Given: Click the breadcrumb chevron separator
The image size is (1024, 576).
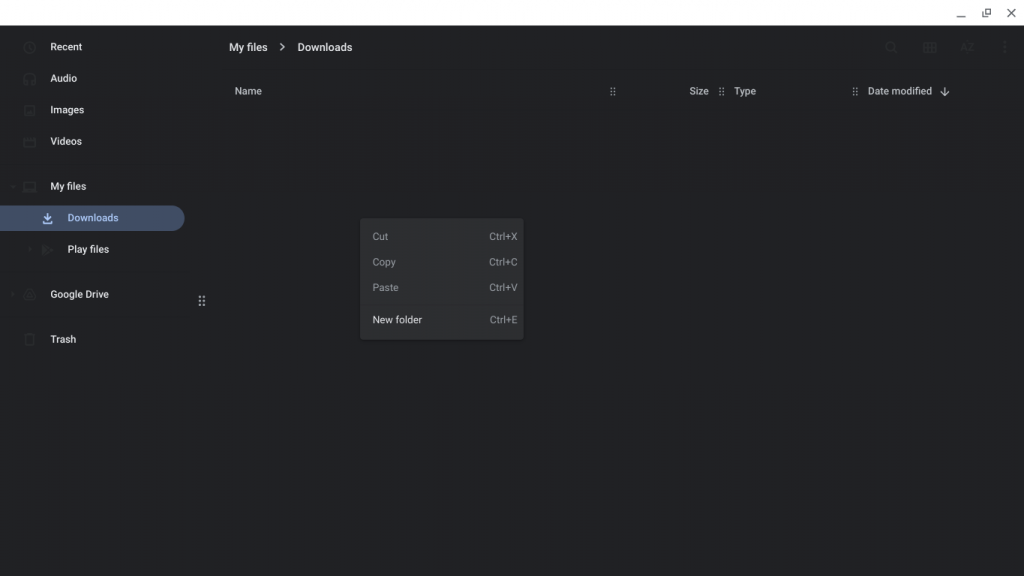Looking at the screenshot, I should coord(282,47).
